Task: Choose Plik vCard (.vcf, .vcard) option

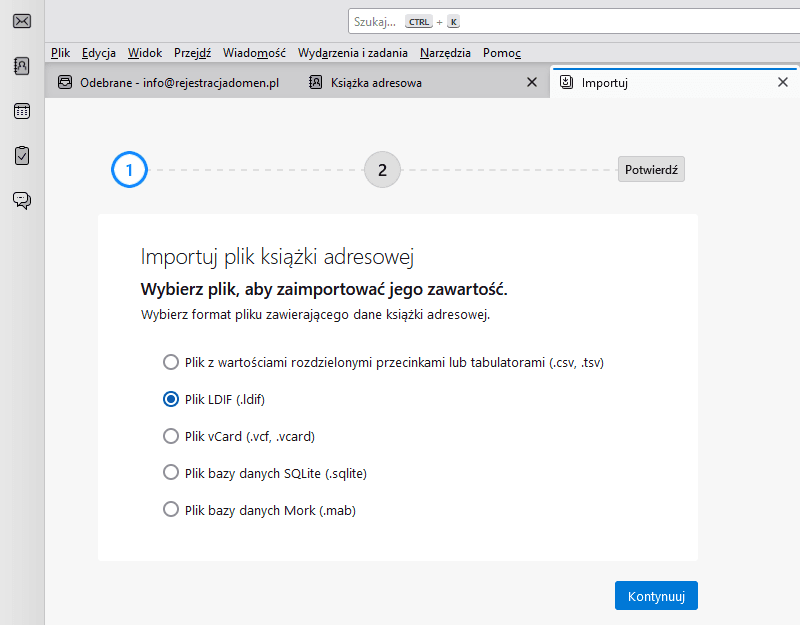Action: (170, 436)
